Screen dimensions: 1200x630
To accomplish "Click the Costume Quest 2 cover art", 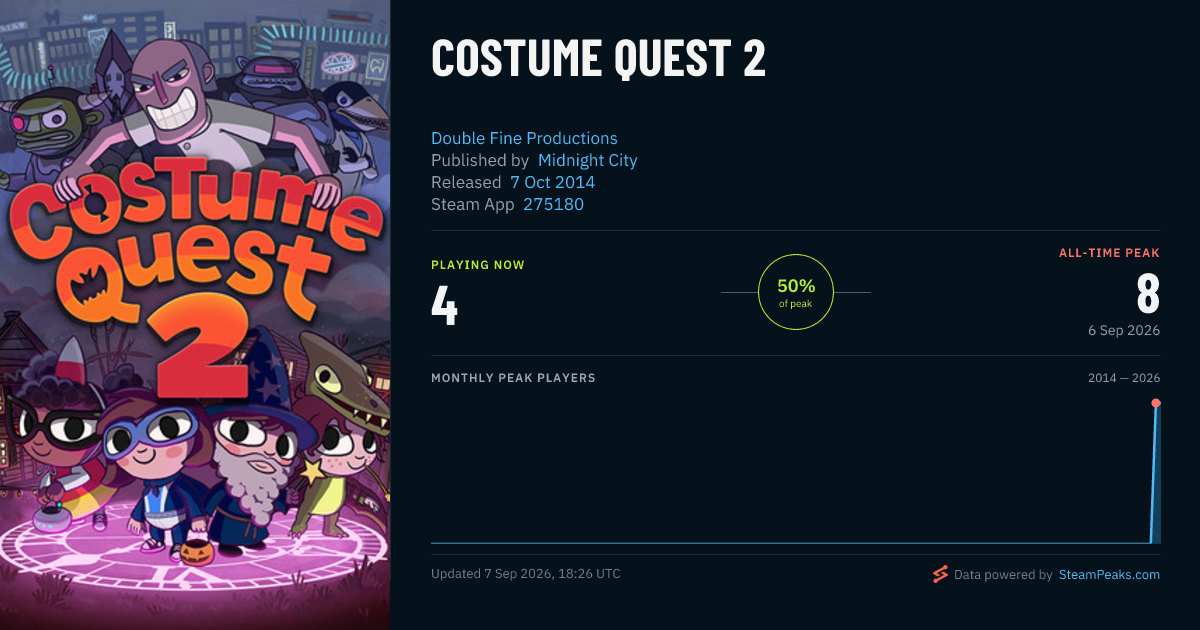I will [x=195, y=315].
